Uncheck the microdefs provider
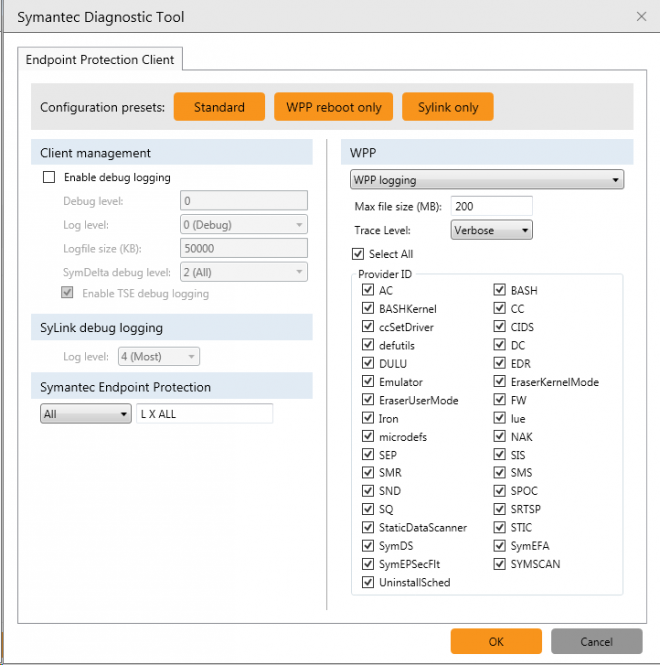 368,436
